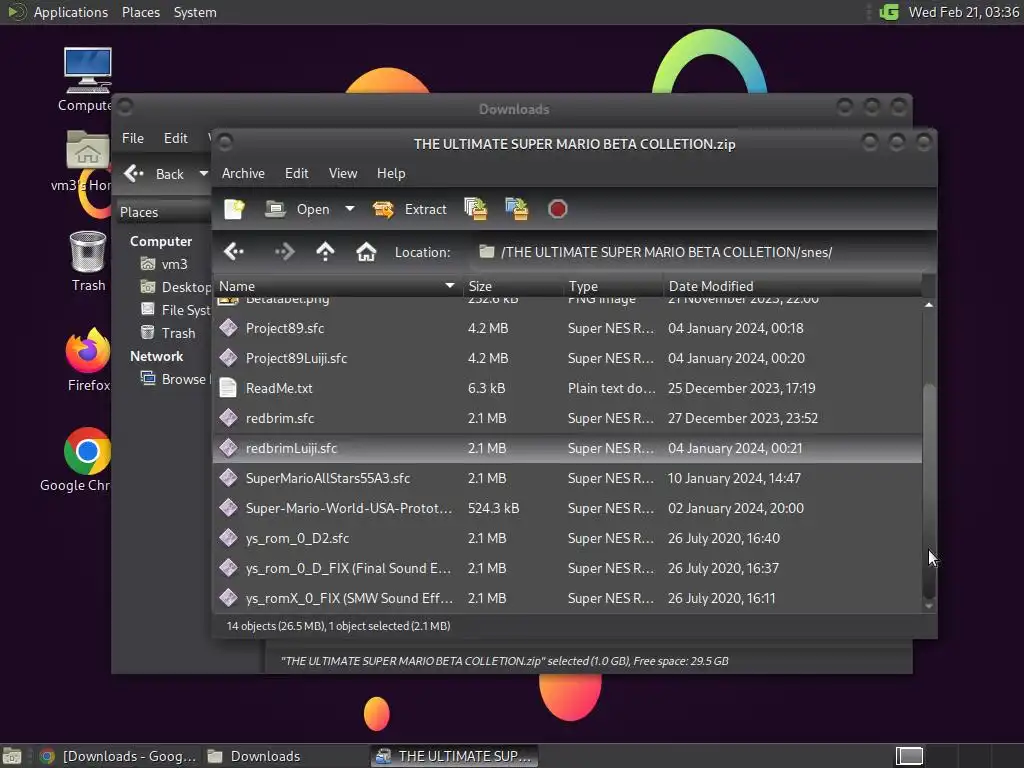Click the Google Chrome desktop icon
1024x768 pixels.
[88, 451]
